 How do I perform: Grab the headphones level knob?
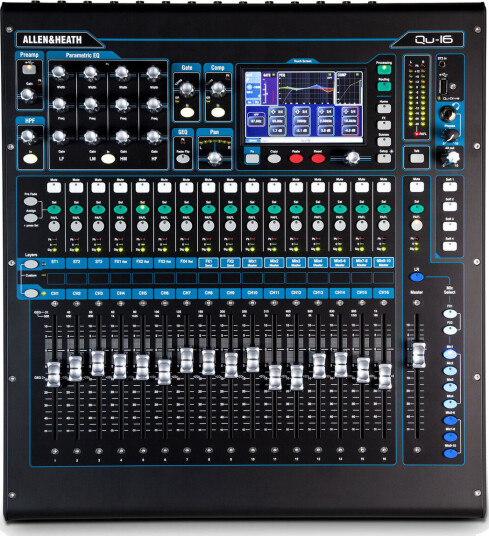(450, 135)
